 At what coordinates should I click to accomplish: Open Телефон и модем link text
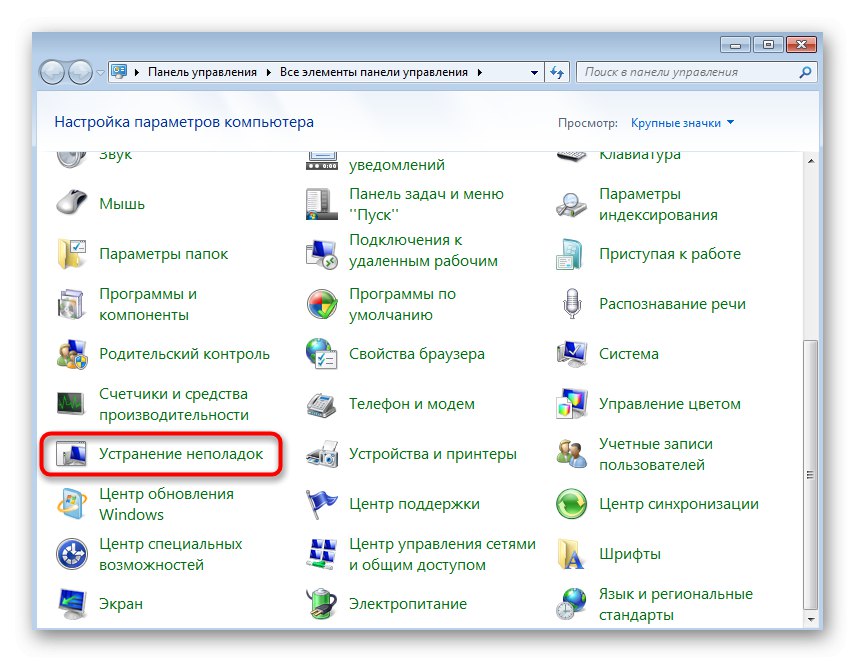pyautogui.click(x=412, y=404)
